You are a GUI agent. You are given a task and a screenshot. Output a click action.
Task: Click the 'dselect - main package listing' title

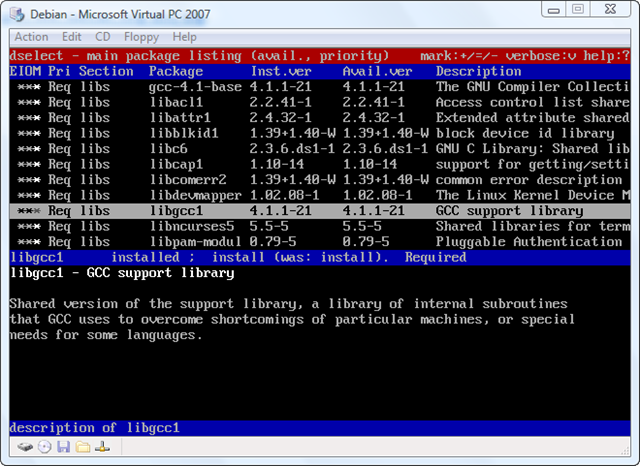pos(126,56)
